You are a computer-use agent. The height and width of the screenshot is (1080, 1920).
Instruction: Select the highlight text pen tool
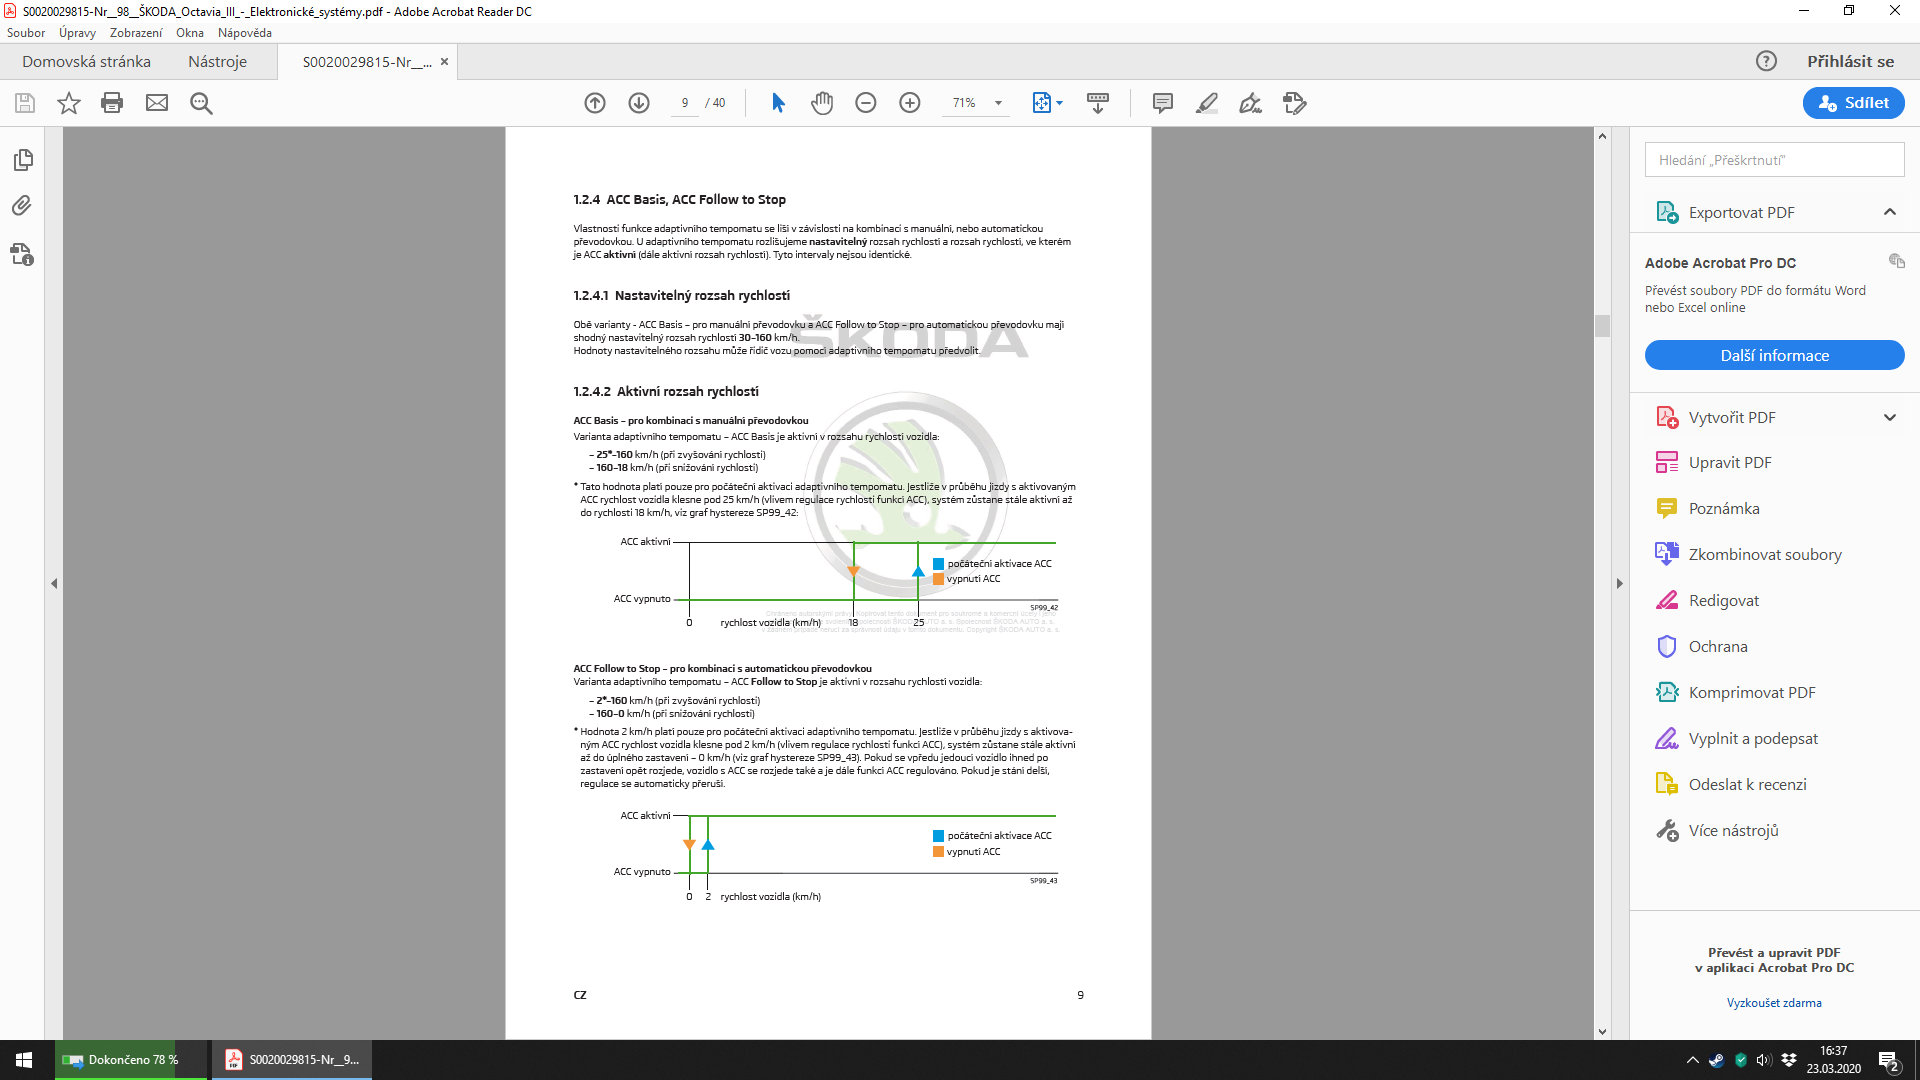click(x=1207, y=103)
